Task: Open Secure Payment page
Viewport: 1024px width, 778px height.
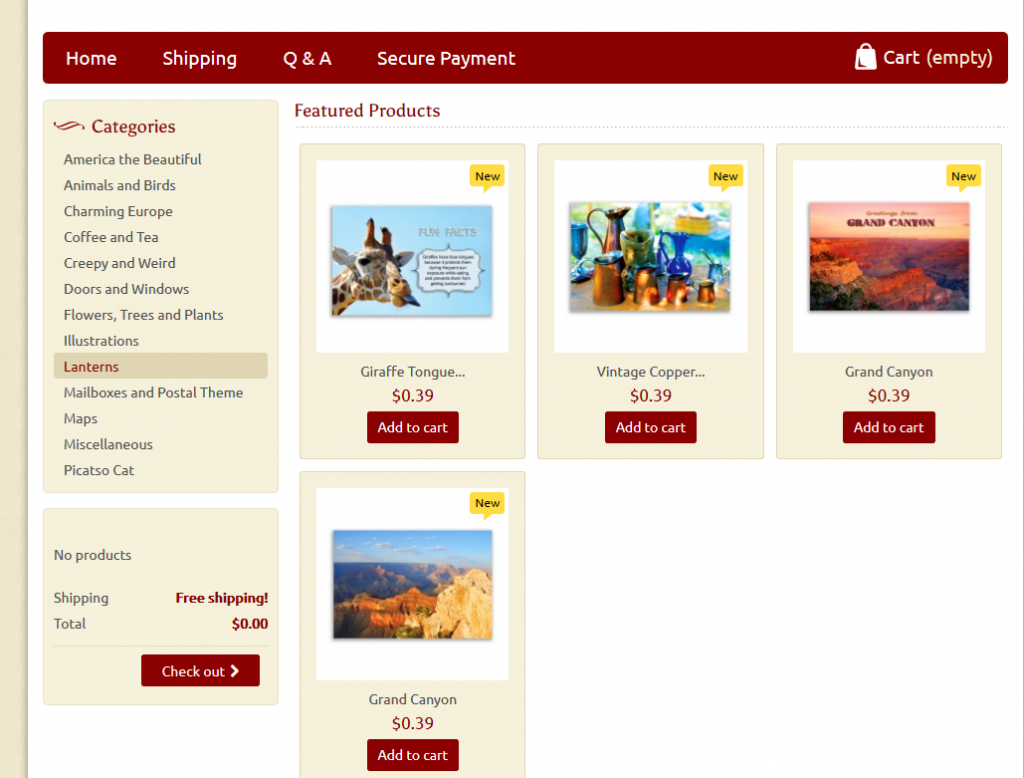Action: coord(446,58)
